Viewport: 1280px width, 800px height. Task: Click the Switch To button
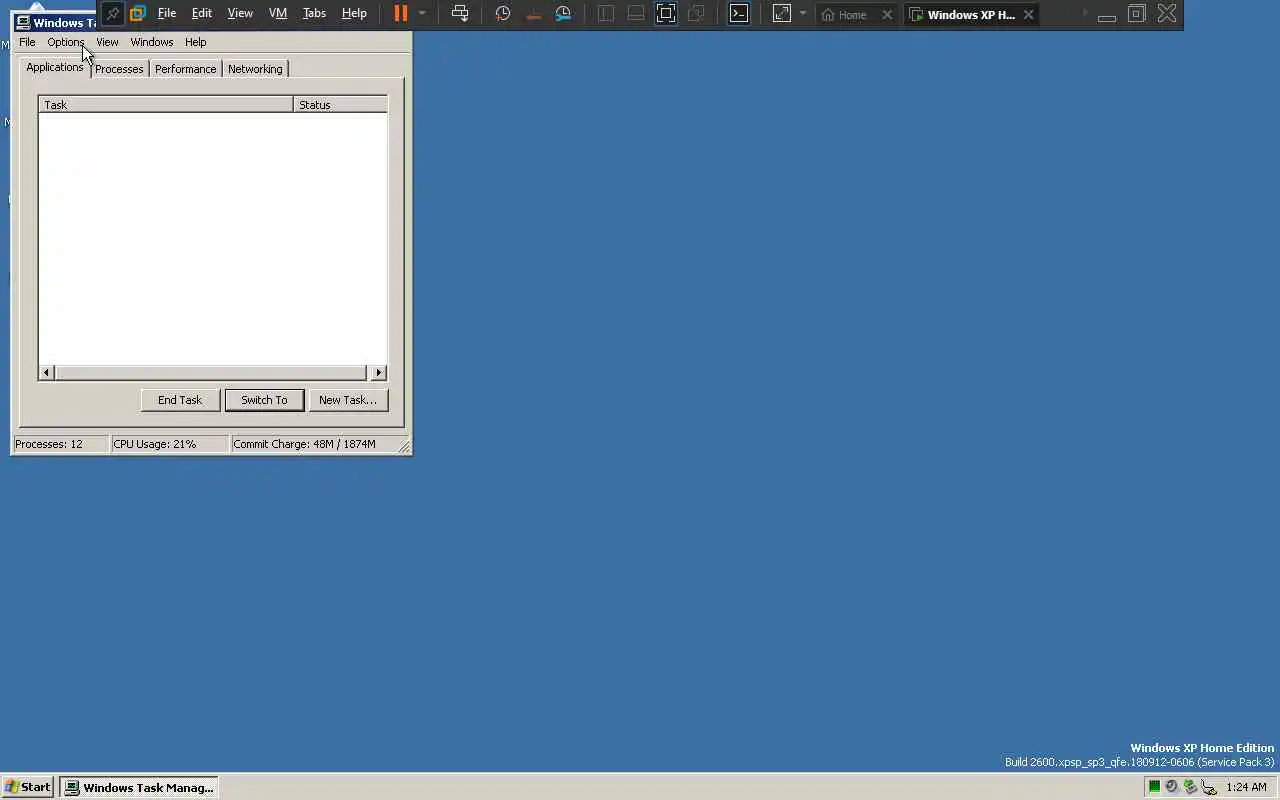tap(264, 400)
